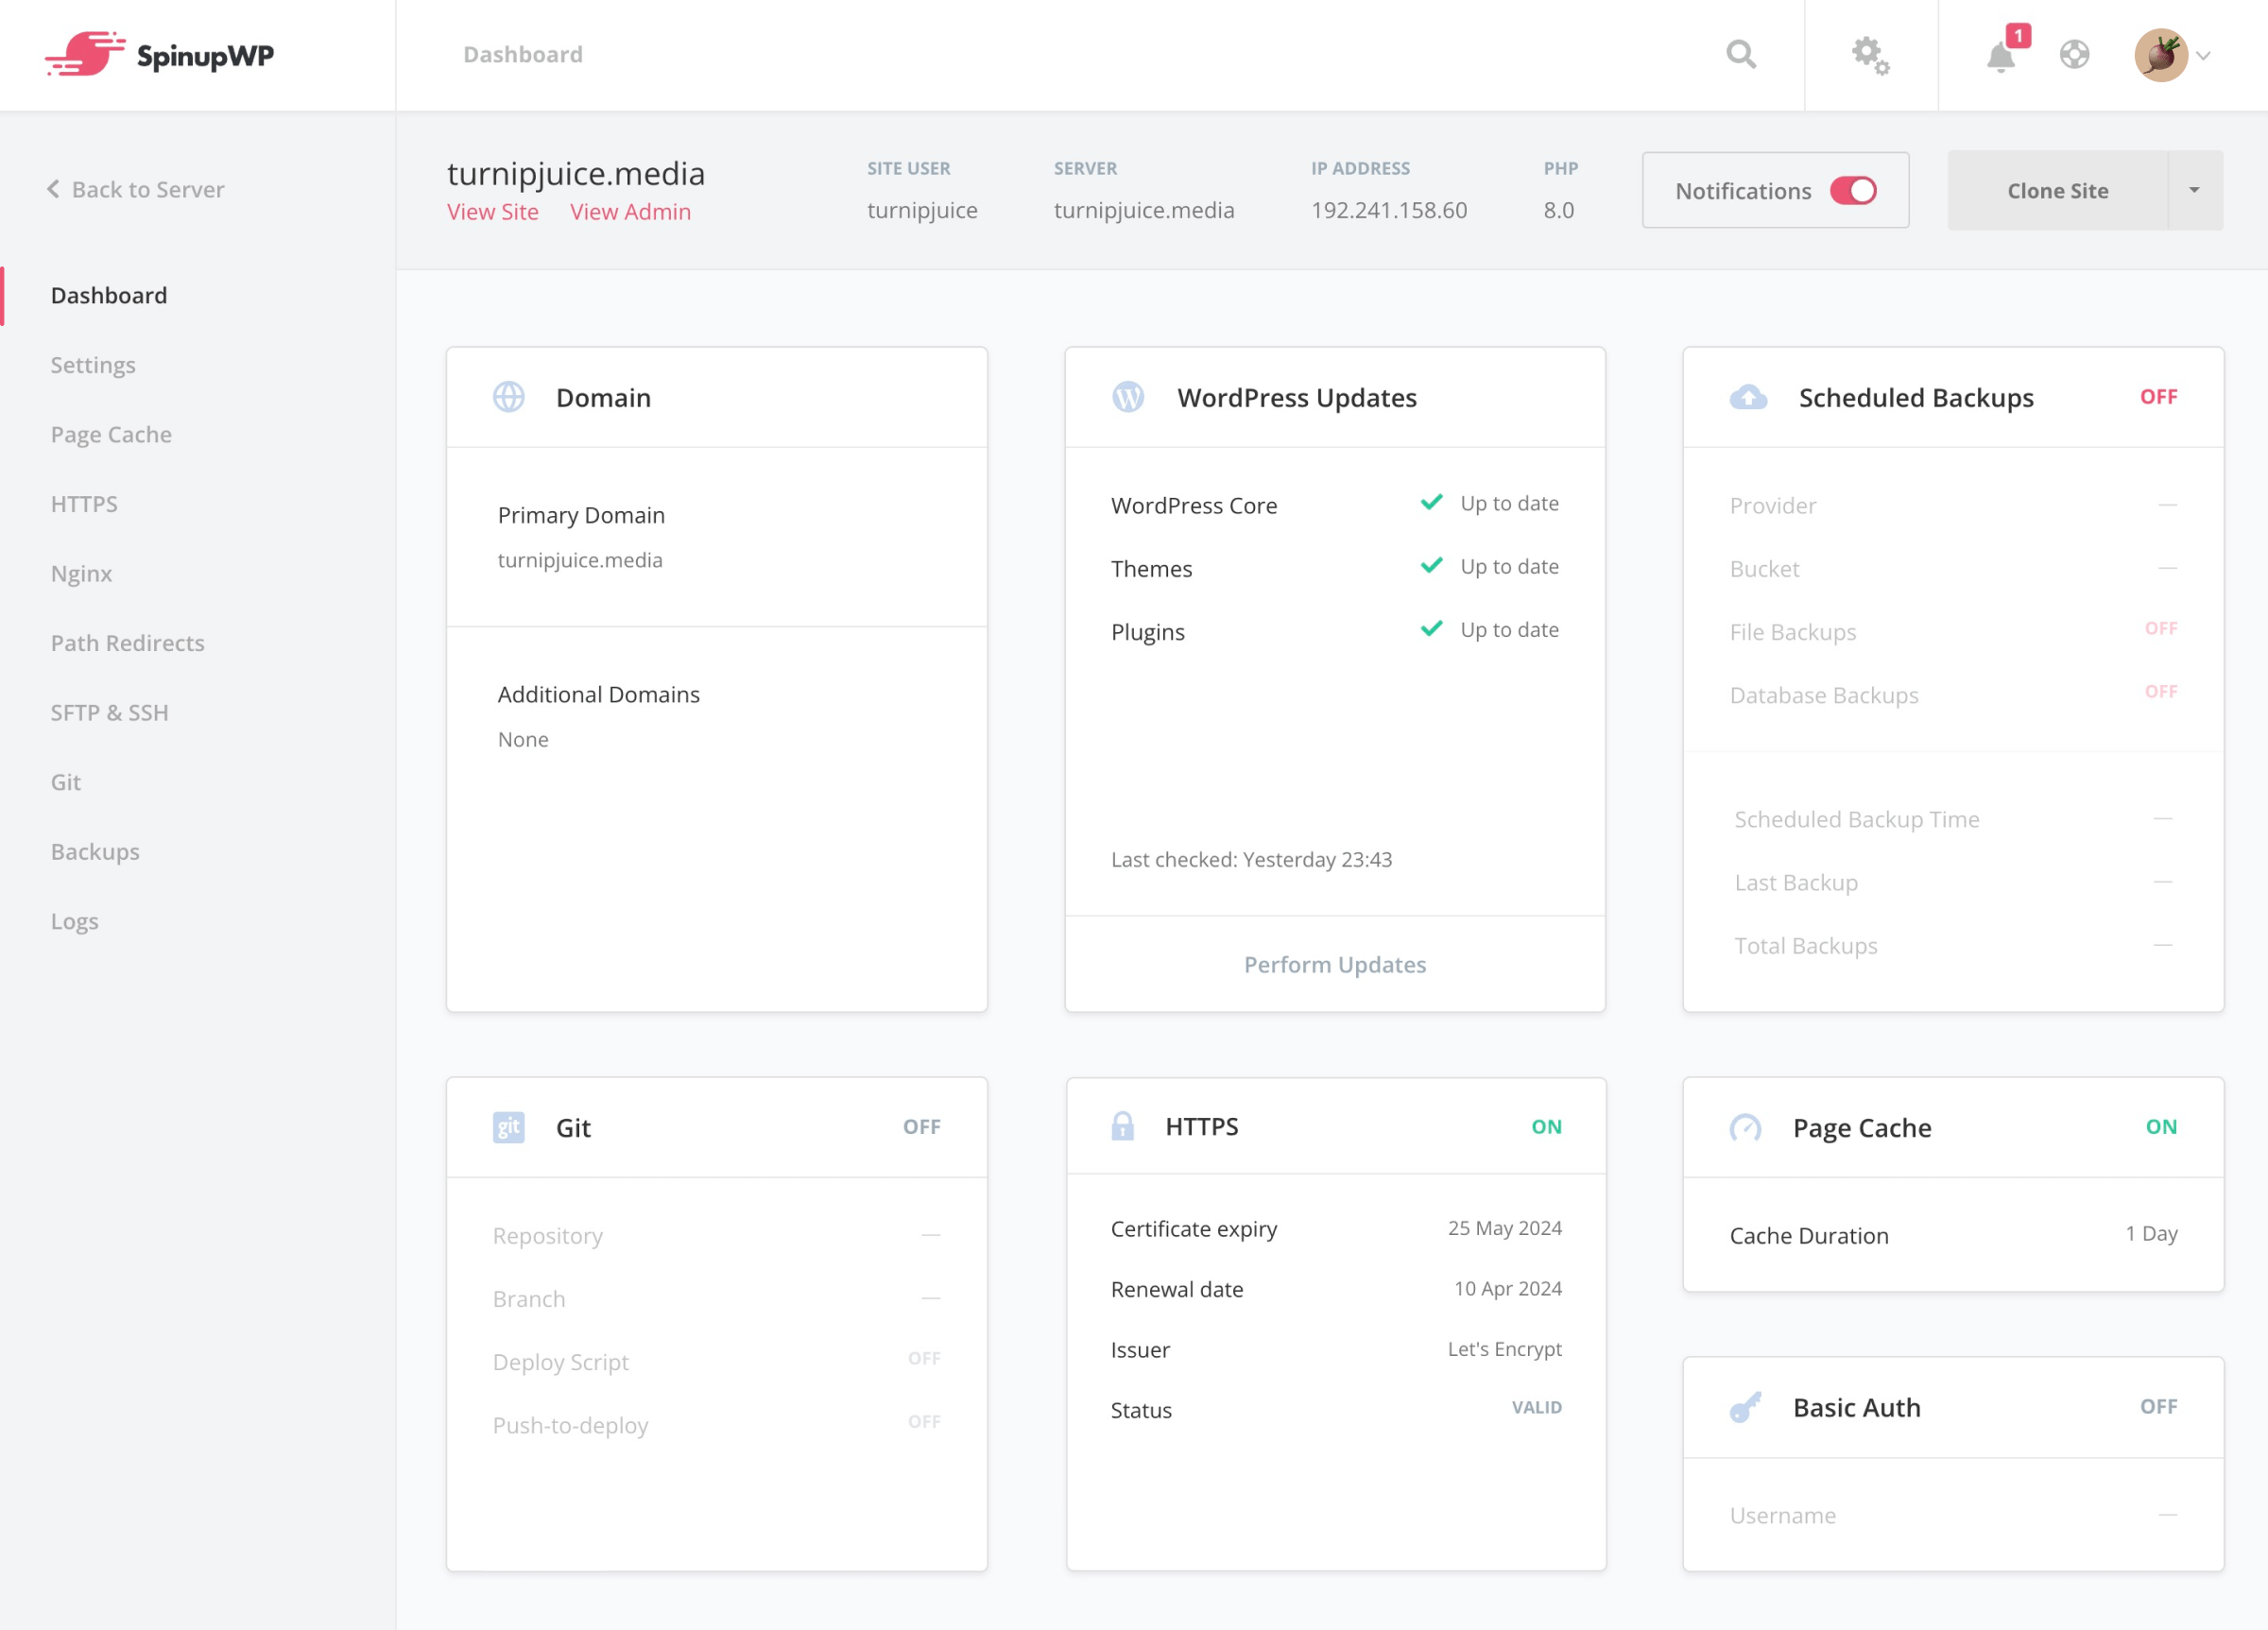Image resolution: width=2268 pixels, height=1630 pixels.
Task: Open the View Admin link
Action: click(x=630, y=212)
